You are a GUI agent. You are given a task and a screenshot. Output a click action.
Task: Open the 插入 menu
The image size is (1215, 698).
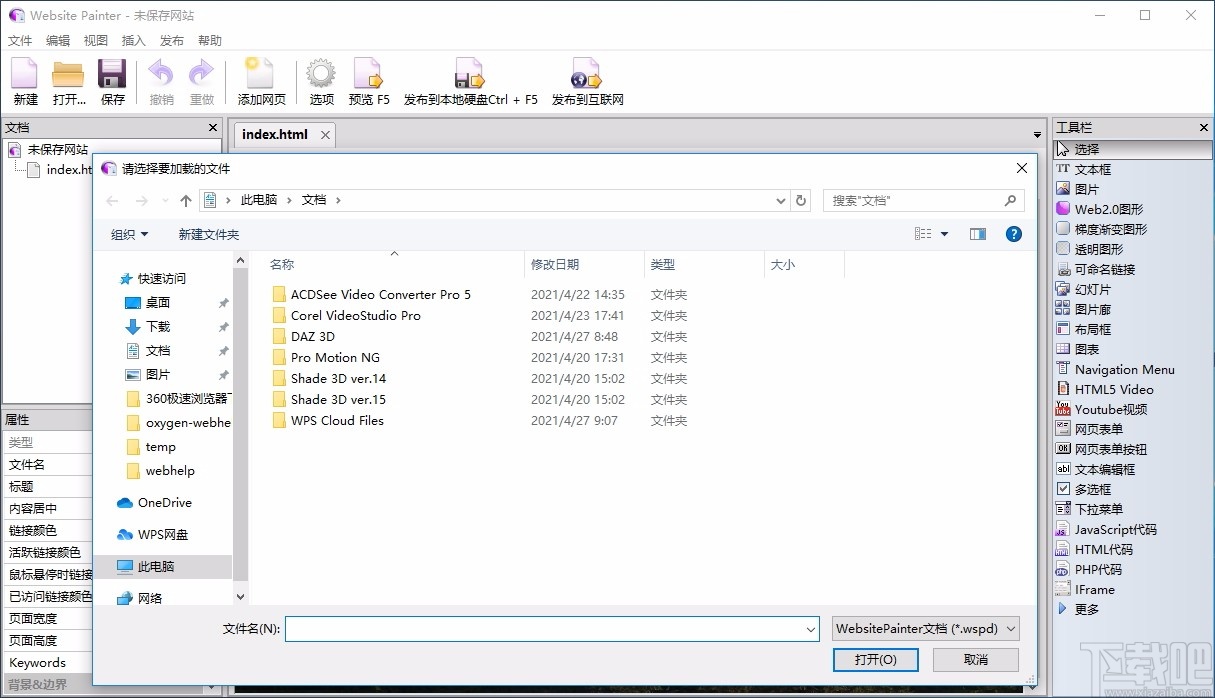pos(133,41)
